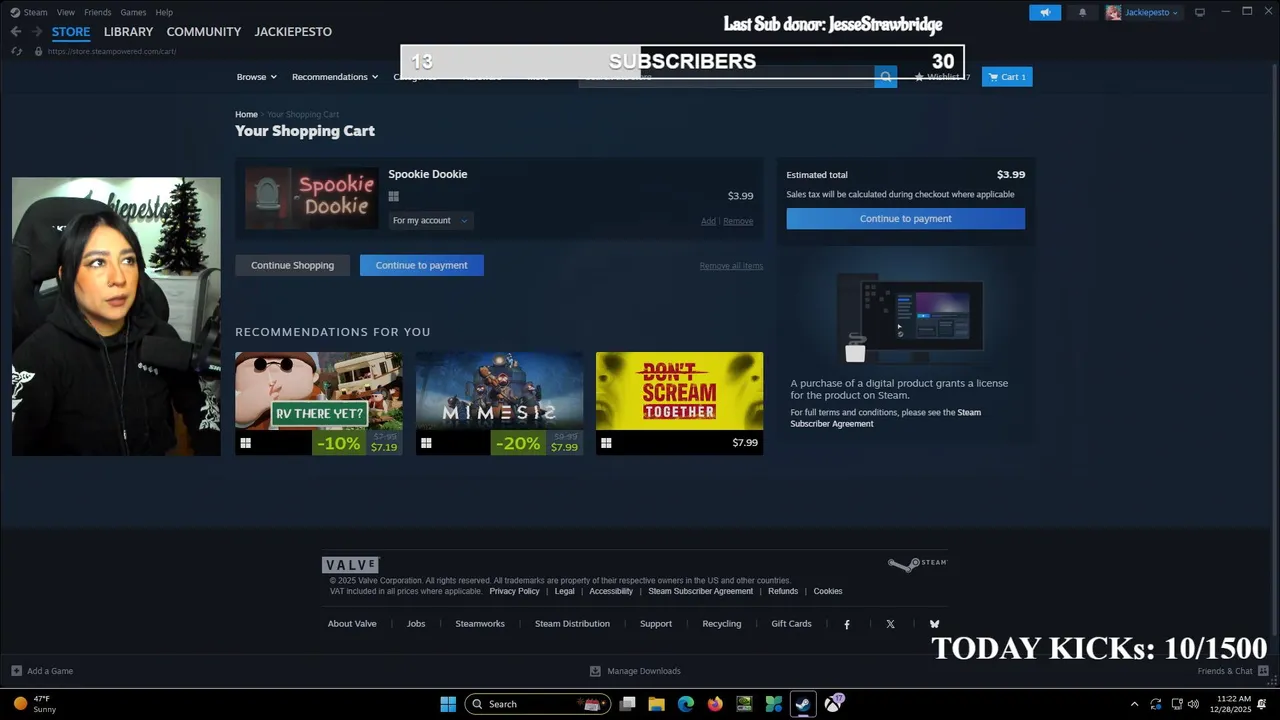Click the 'Remove all items' link

(731, 266)
